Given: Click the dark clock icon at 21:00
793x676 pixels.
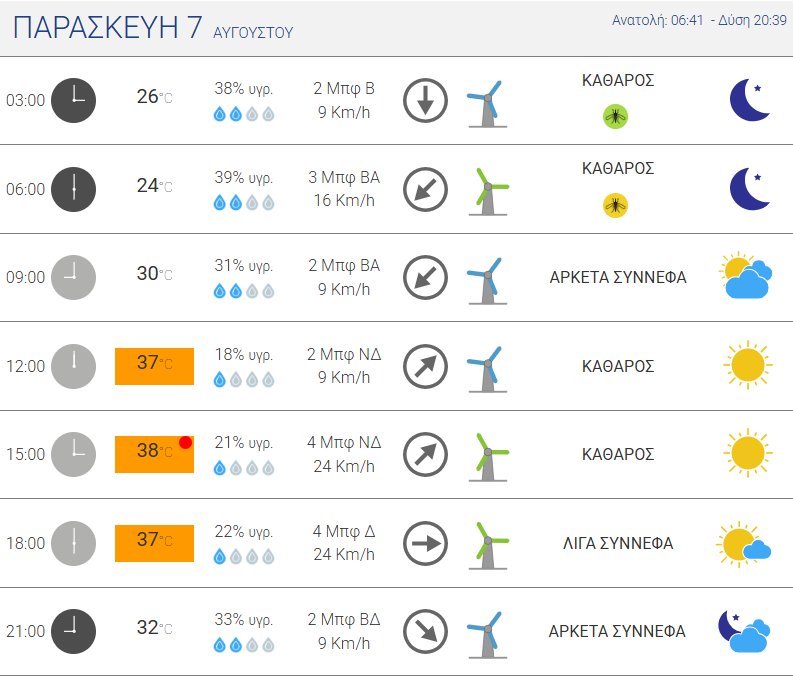Looking at the screenshot, I should pos(73,631).
